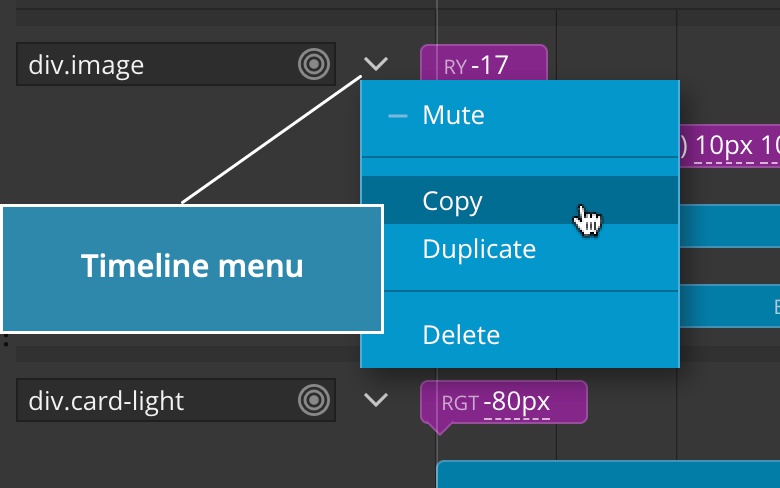Toggle the dash indicator next to Mute
The width and height of the screenshot is (780, 488).
point(397,116)
